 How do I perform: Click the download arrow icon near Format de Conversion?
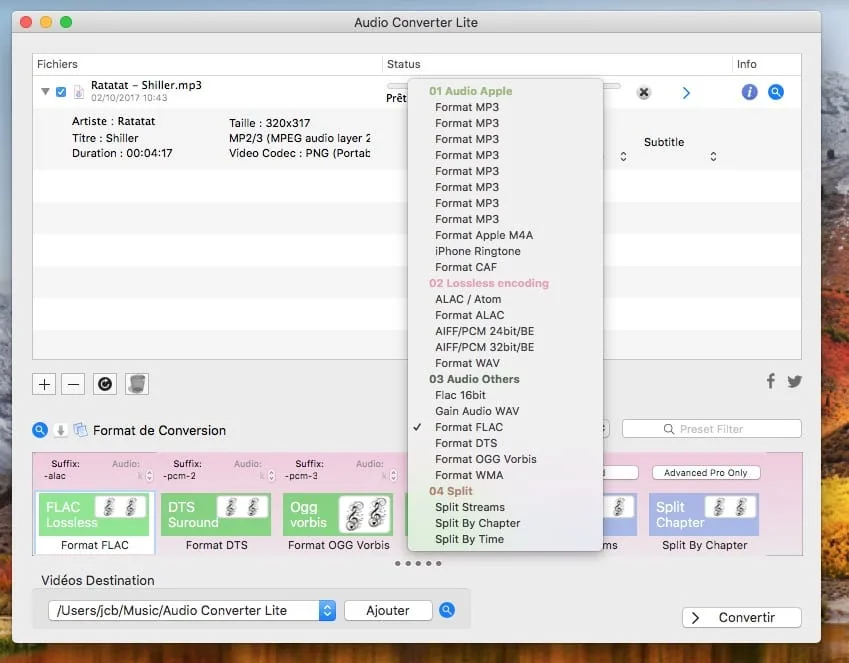(63, 430)
